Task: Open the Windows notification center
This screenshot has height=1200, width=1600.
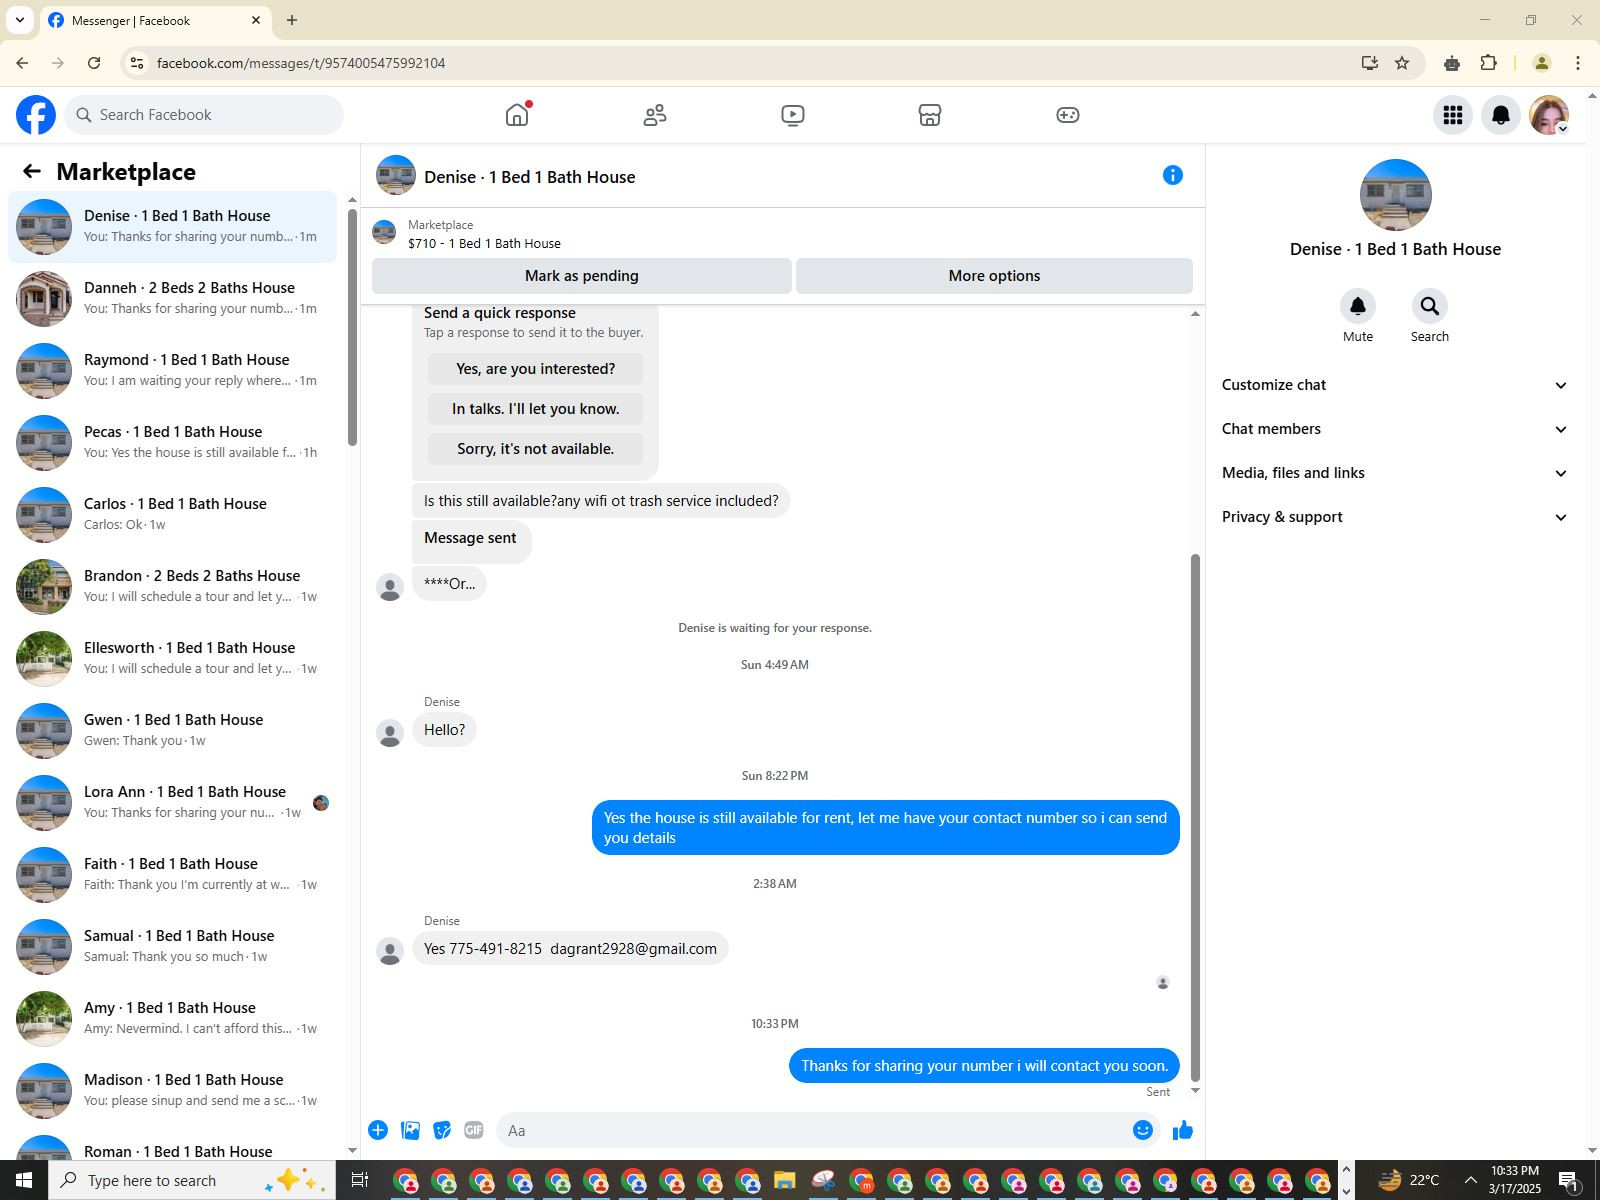Action: click(x=1568, y=1181)
